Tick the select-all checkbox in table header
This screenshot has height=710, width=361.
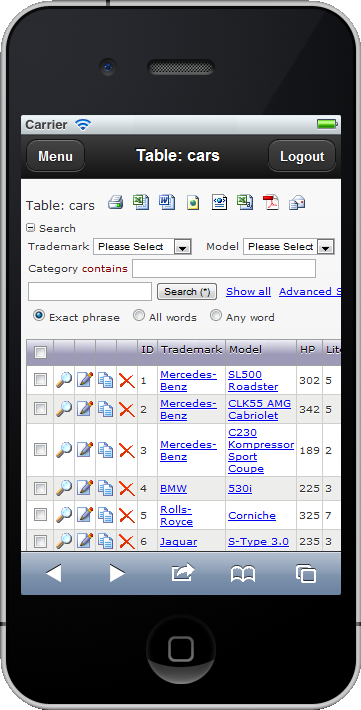pos(40,352)
